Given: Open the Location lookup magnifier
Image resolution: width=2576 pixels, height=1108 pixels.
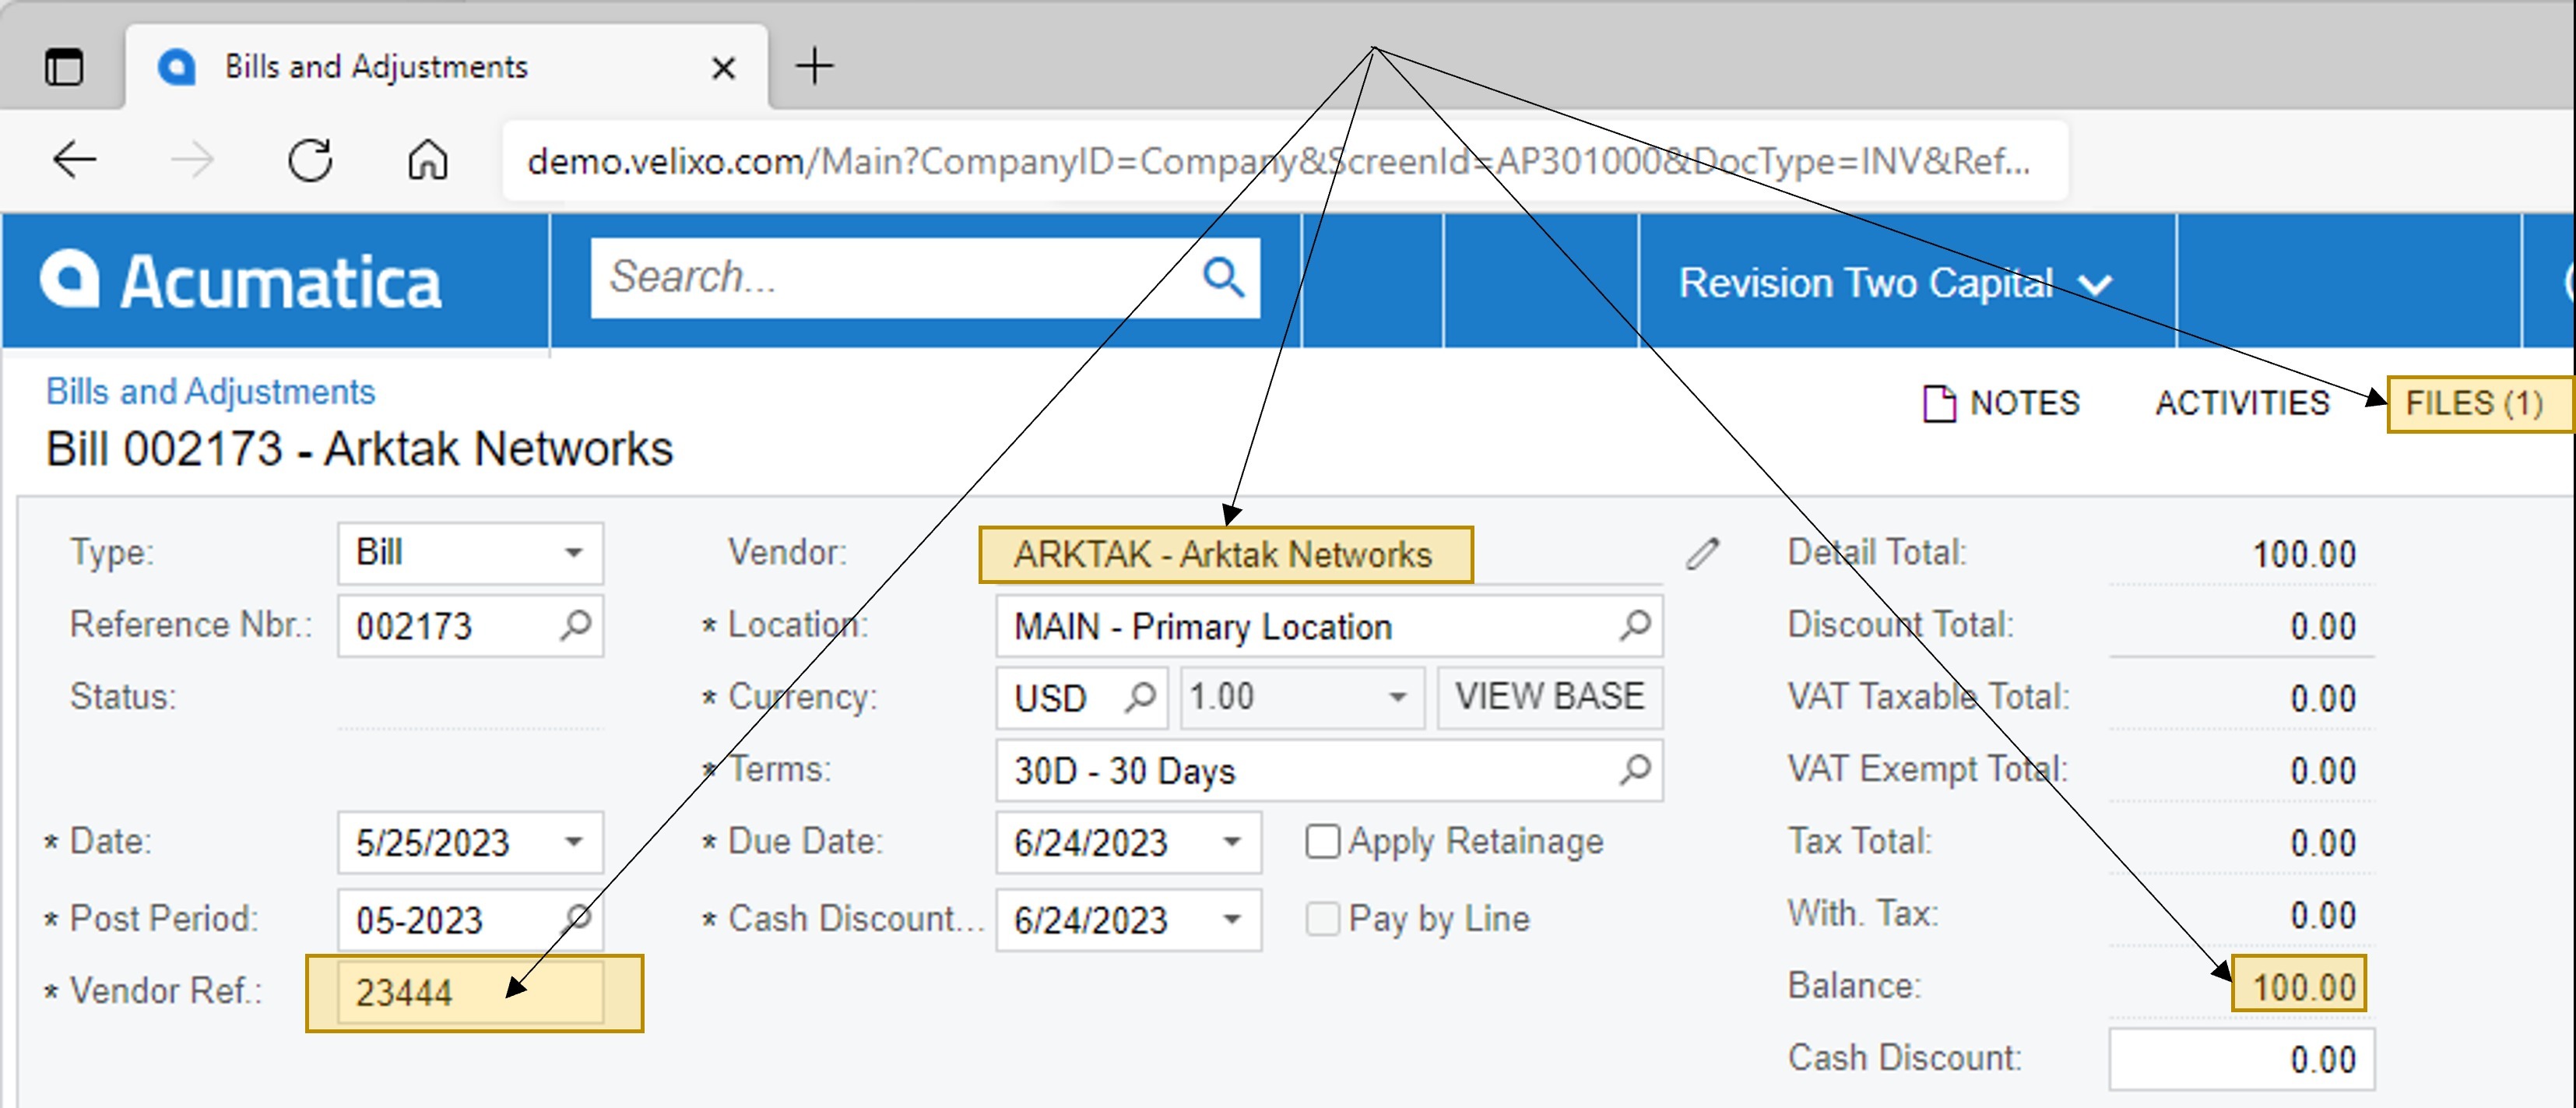Looking at the screenshot, I should (x=1635, y=626).
